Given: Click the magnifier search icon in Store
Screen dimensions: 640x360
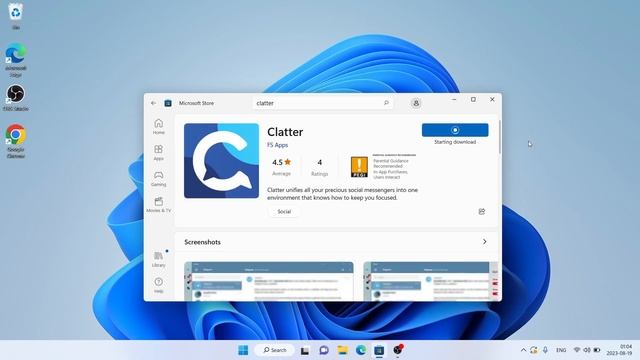Looking at the screenshot, I should click(386, 103).
